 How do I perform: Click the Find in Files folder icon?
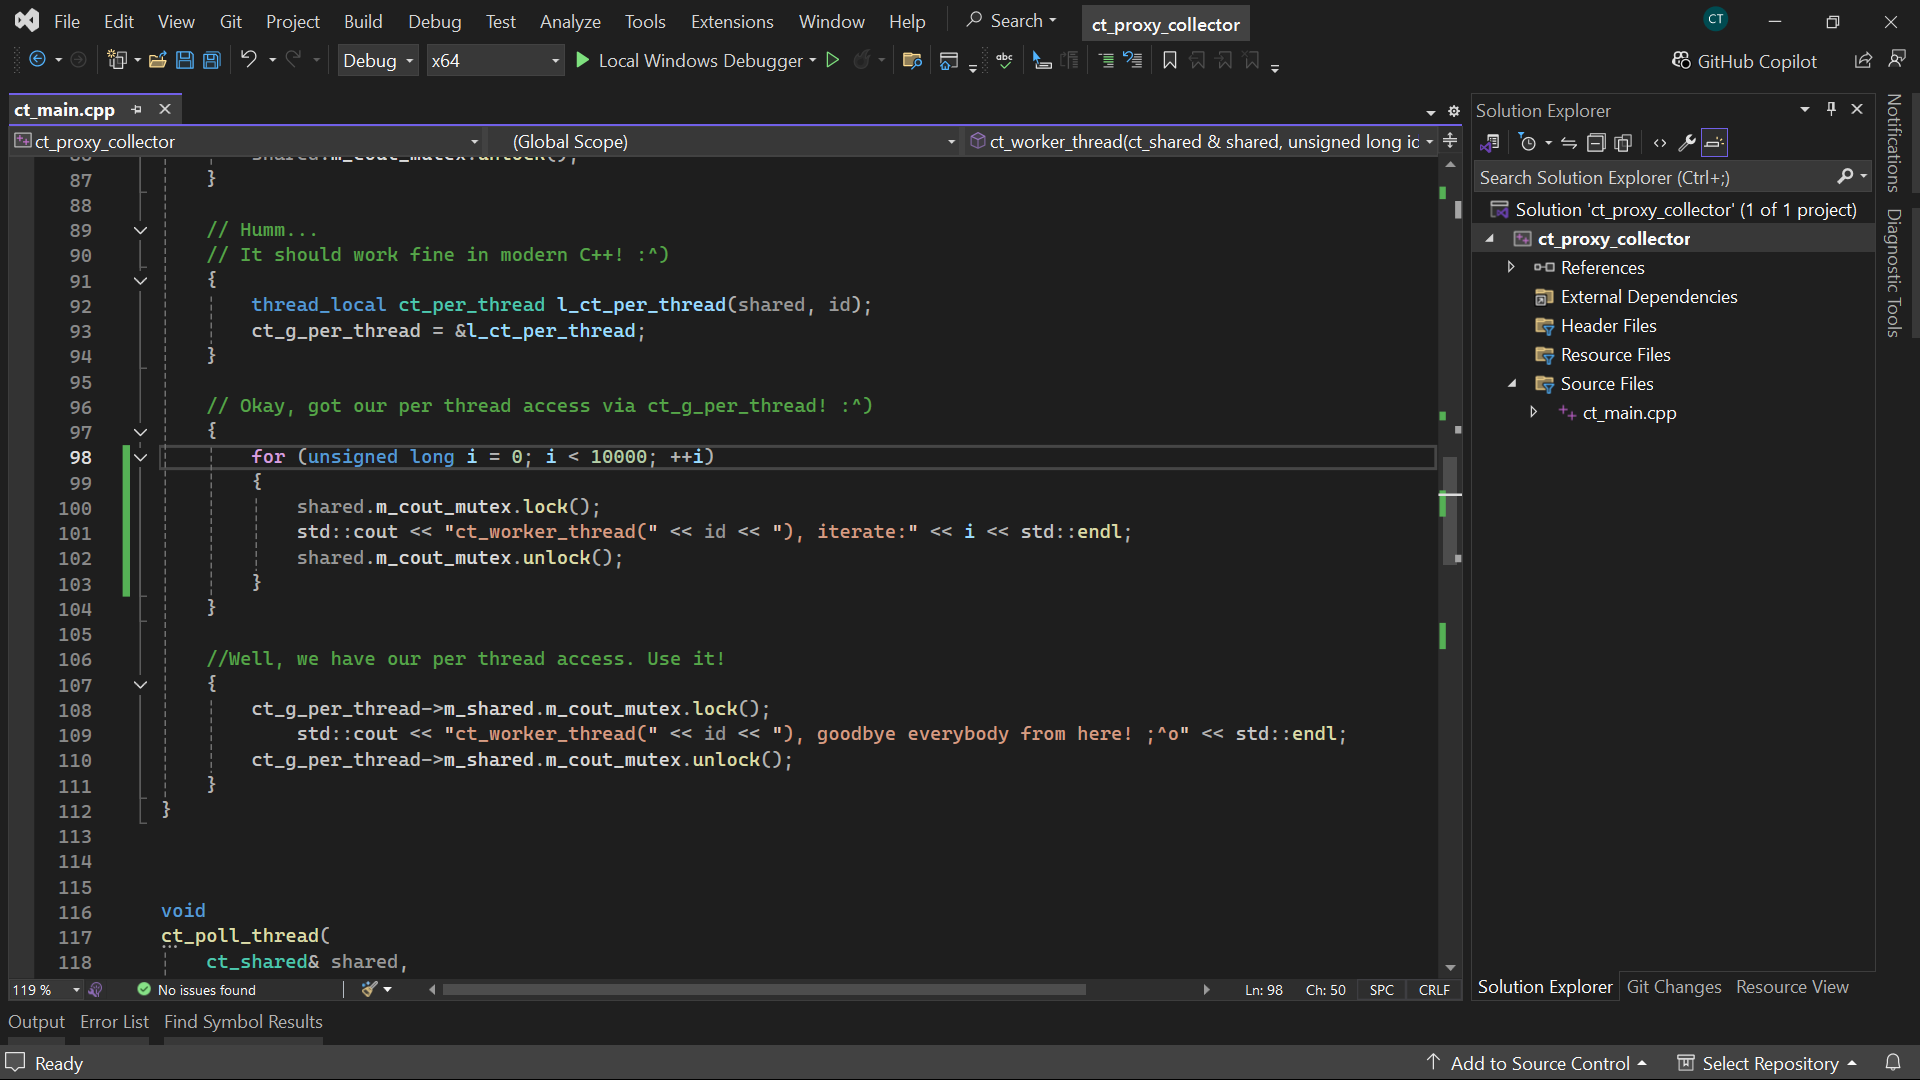(x=912, y=60)
